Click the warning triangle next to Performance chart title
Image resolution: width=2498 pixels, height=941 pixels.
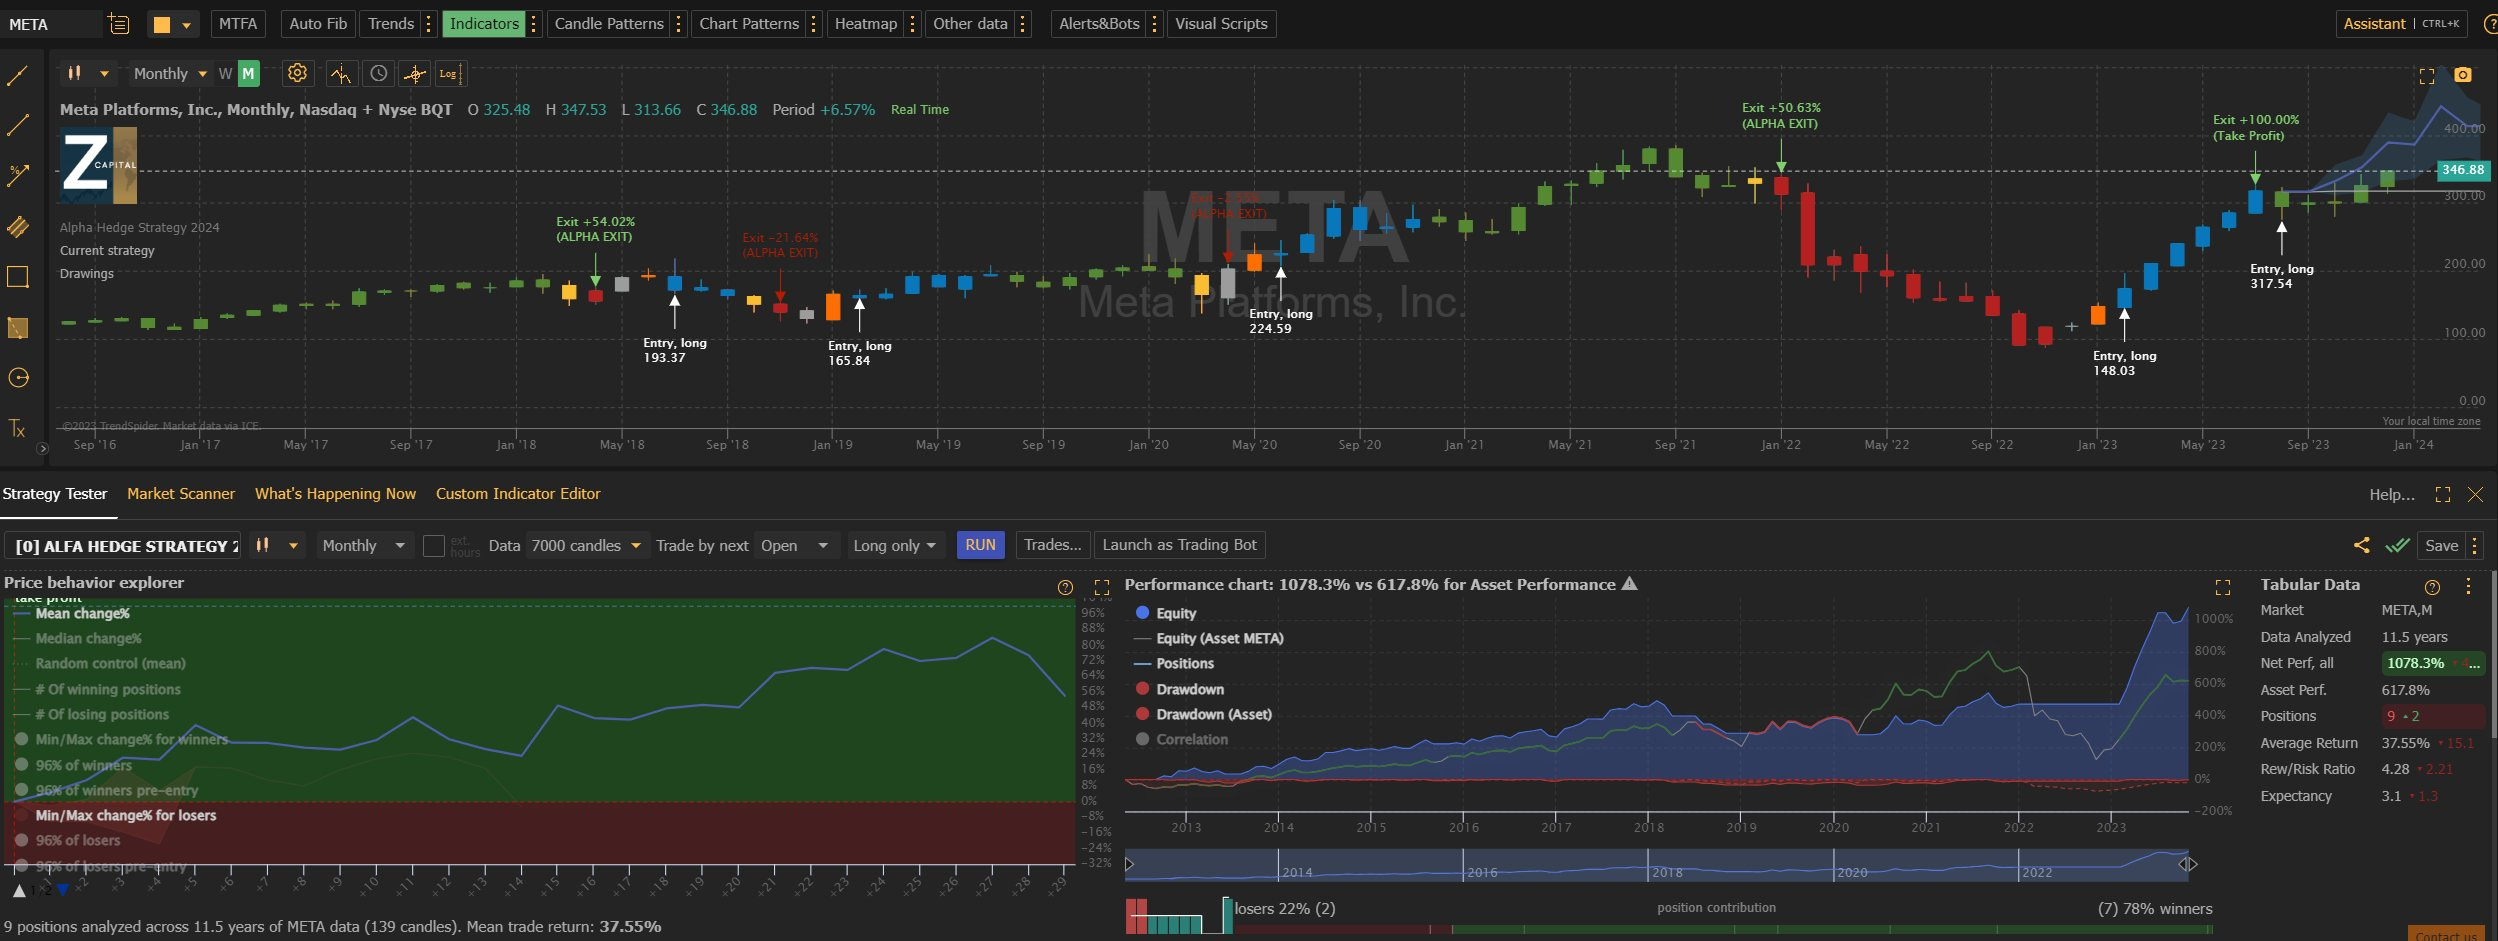pos(1629,584)
